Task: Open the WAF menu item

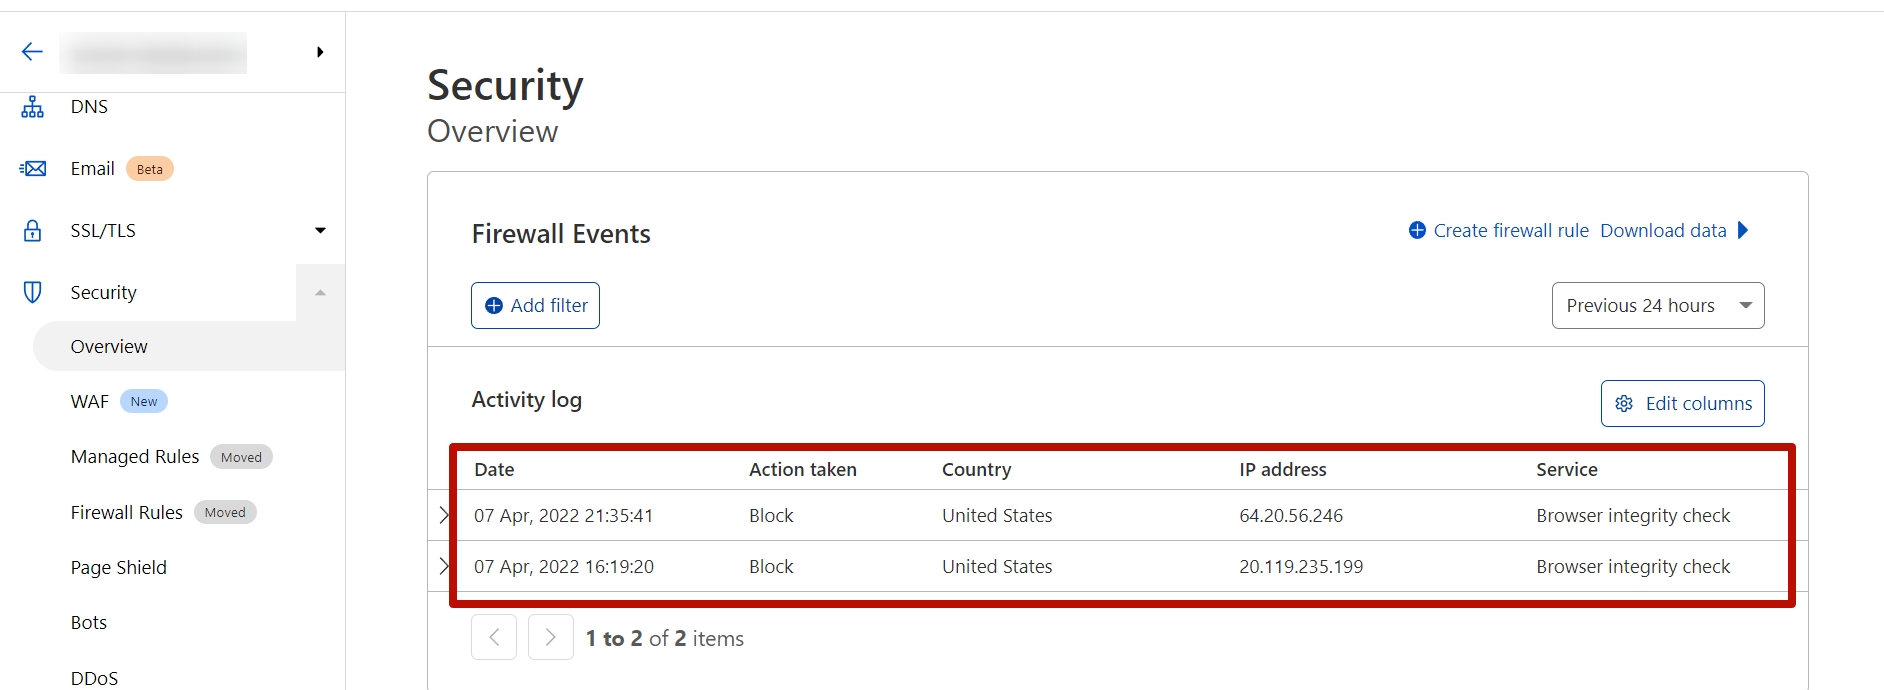Action: [89, 402]
